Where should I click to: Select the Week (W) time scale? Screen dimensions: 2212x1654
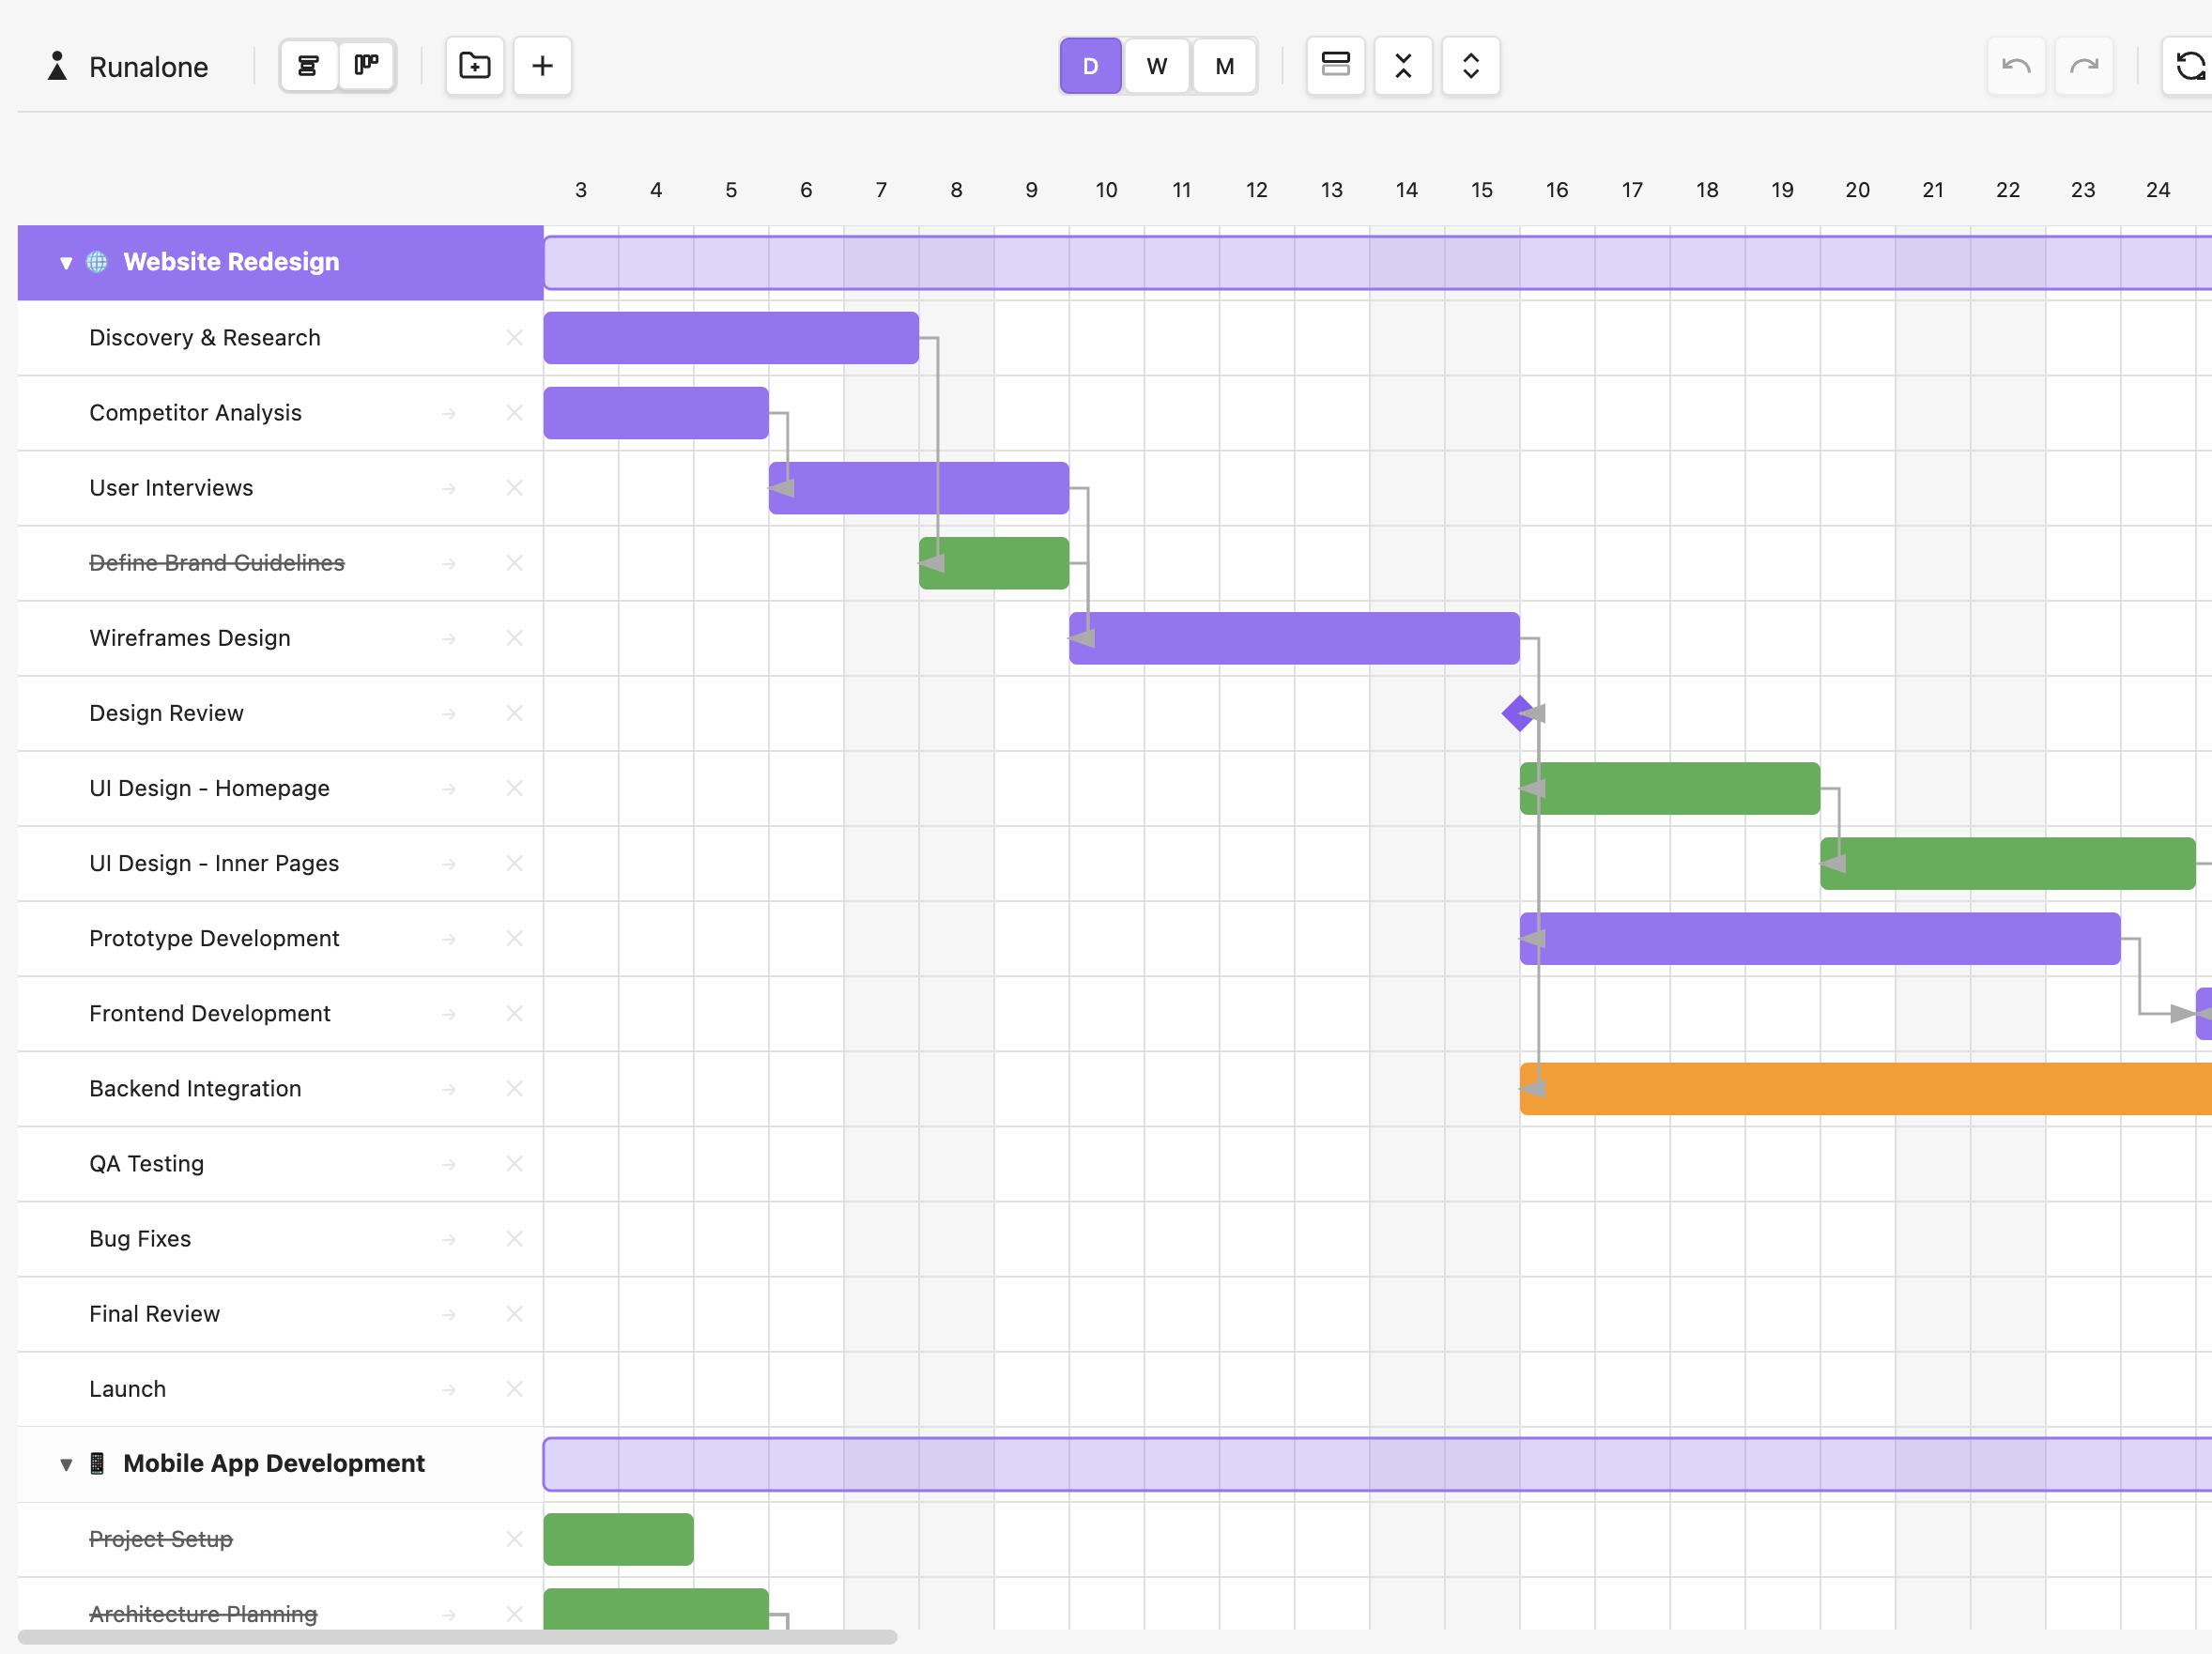click(1157, 66)
